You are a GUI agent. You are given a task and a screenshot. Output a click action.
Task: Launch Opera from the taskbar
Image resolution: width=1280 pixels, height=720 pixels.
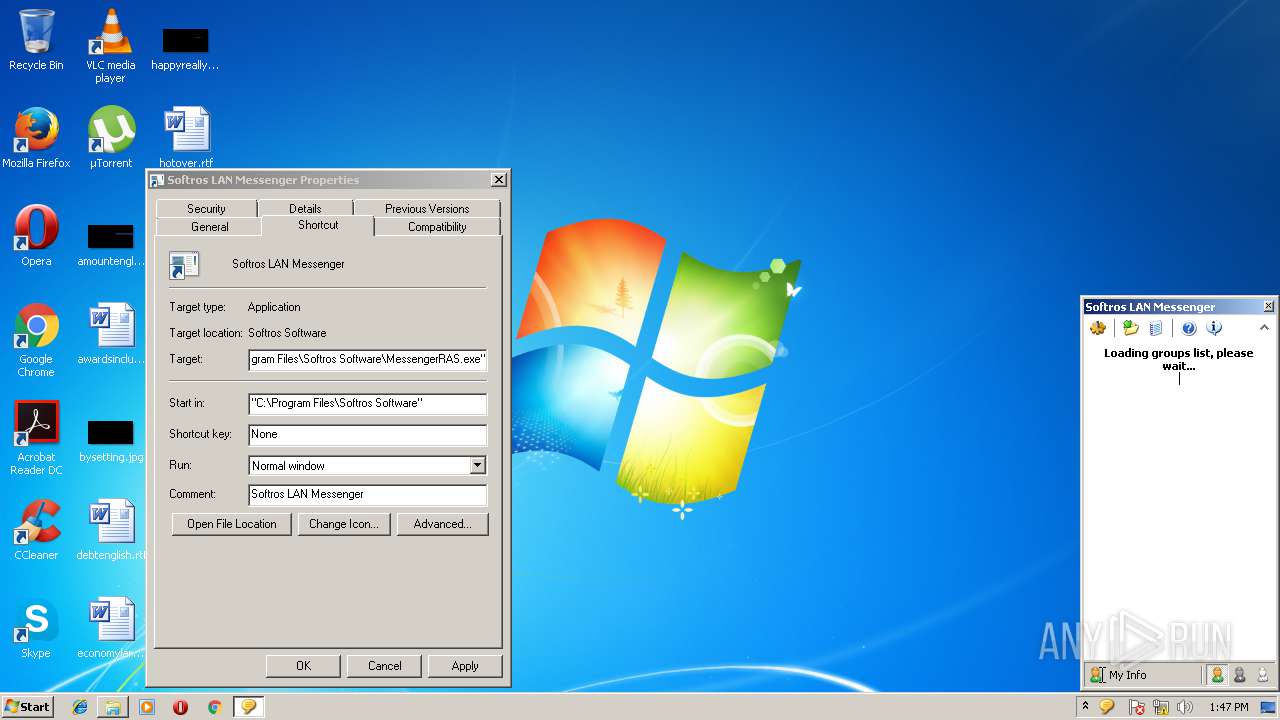tap(180, 707)
